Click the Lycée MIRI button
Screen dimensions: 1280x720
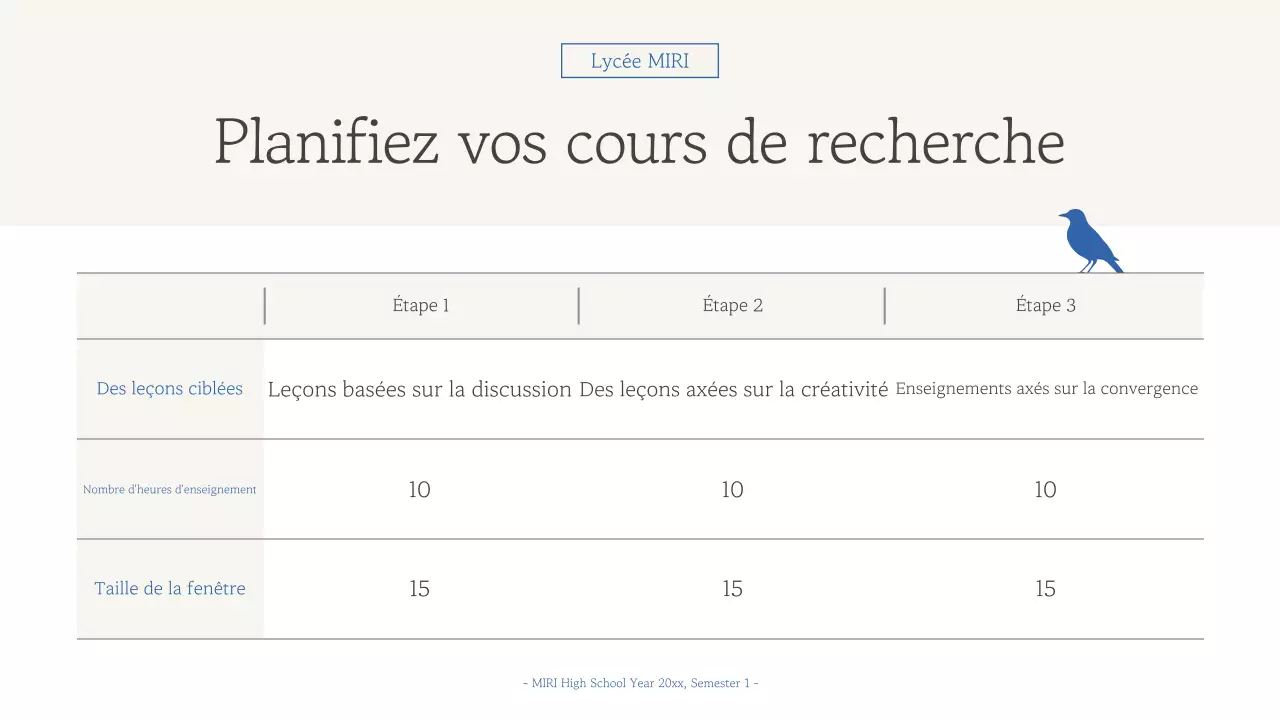tap(640, 60)
